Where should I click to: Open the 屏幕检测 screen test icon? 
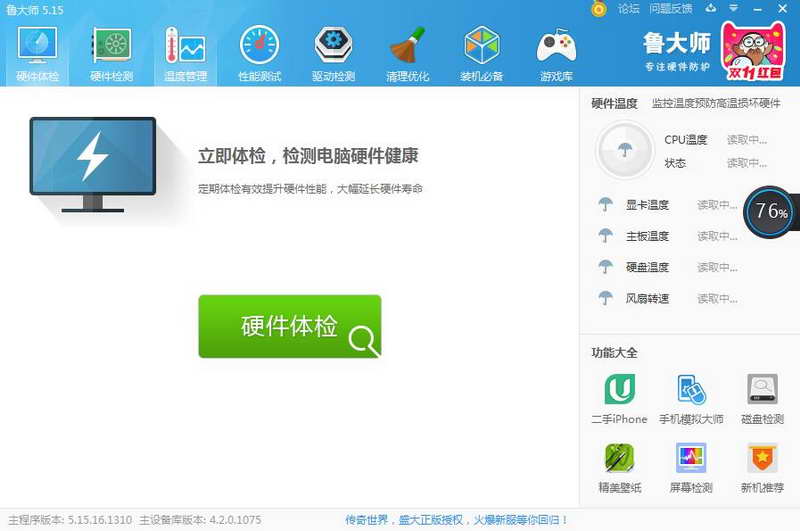pyautogui.click(x=691, y=458)
